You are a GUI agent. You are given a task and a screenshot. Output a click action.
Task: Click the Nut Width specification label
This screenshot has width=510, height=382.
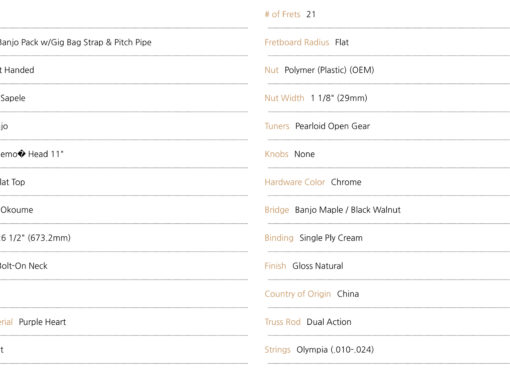[x=284, y=98]
